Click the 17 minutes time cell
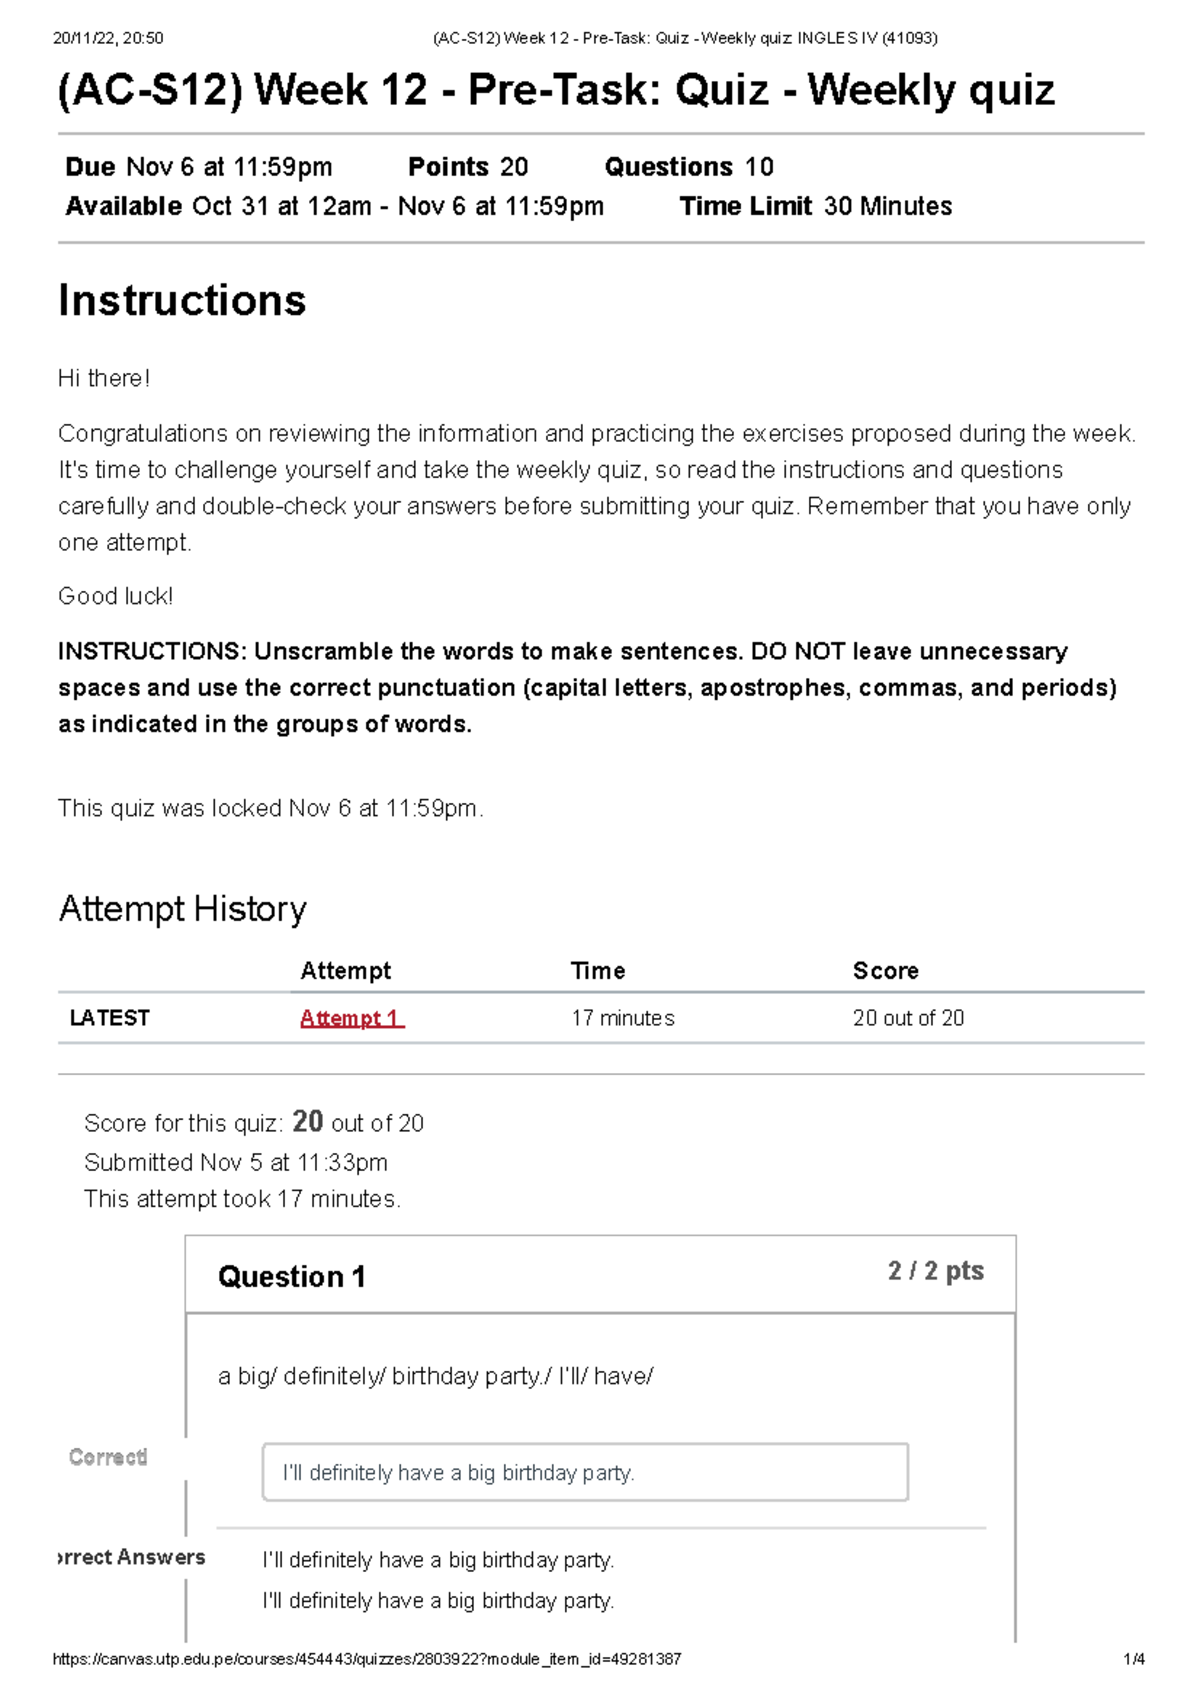1200x1698 pixels. (x=623, y=1018)
